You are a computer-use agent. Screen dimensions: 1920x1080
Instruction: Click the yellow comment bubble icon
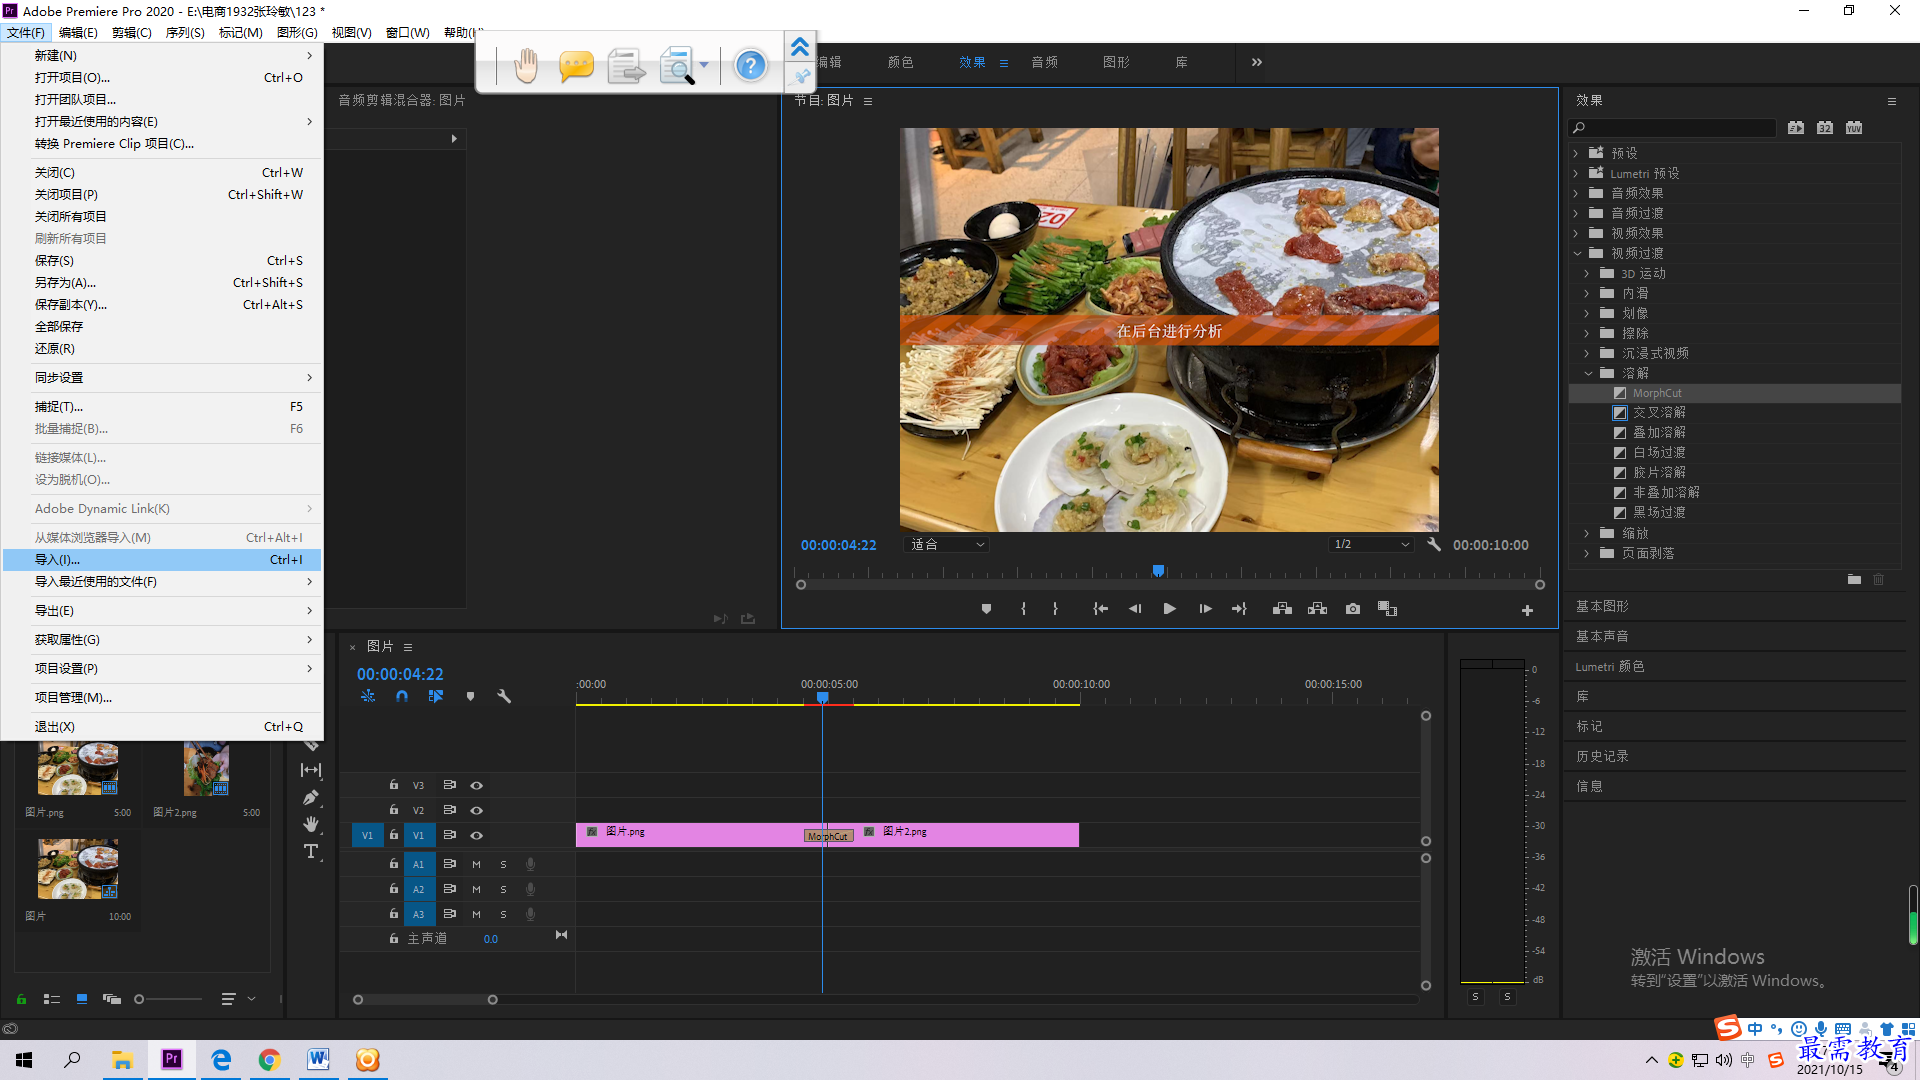click(x=576, y=66)
